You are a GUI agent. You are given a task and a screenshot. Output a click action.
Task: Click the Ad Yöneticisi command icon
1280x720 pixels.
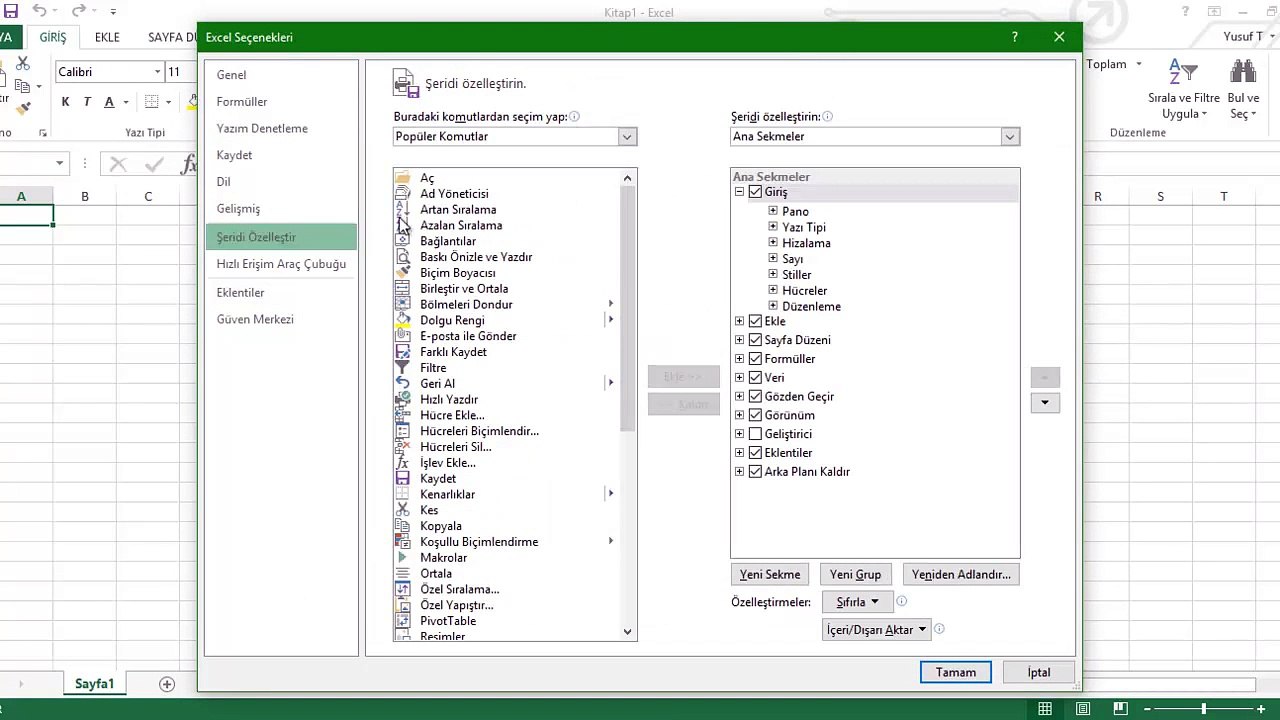point(403,194)
